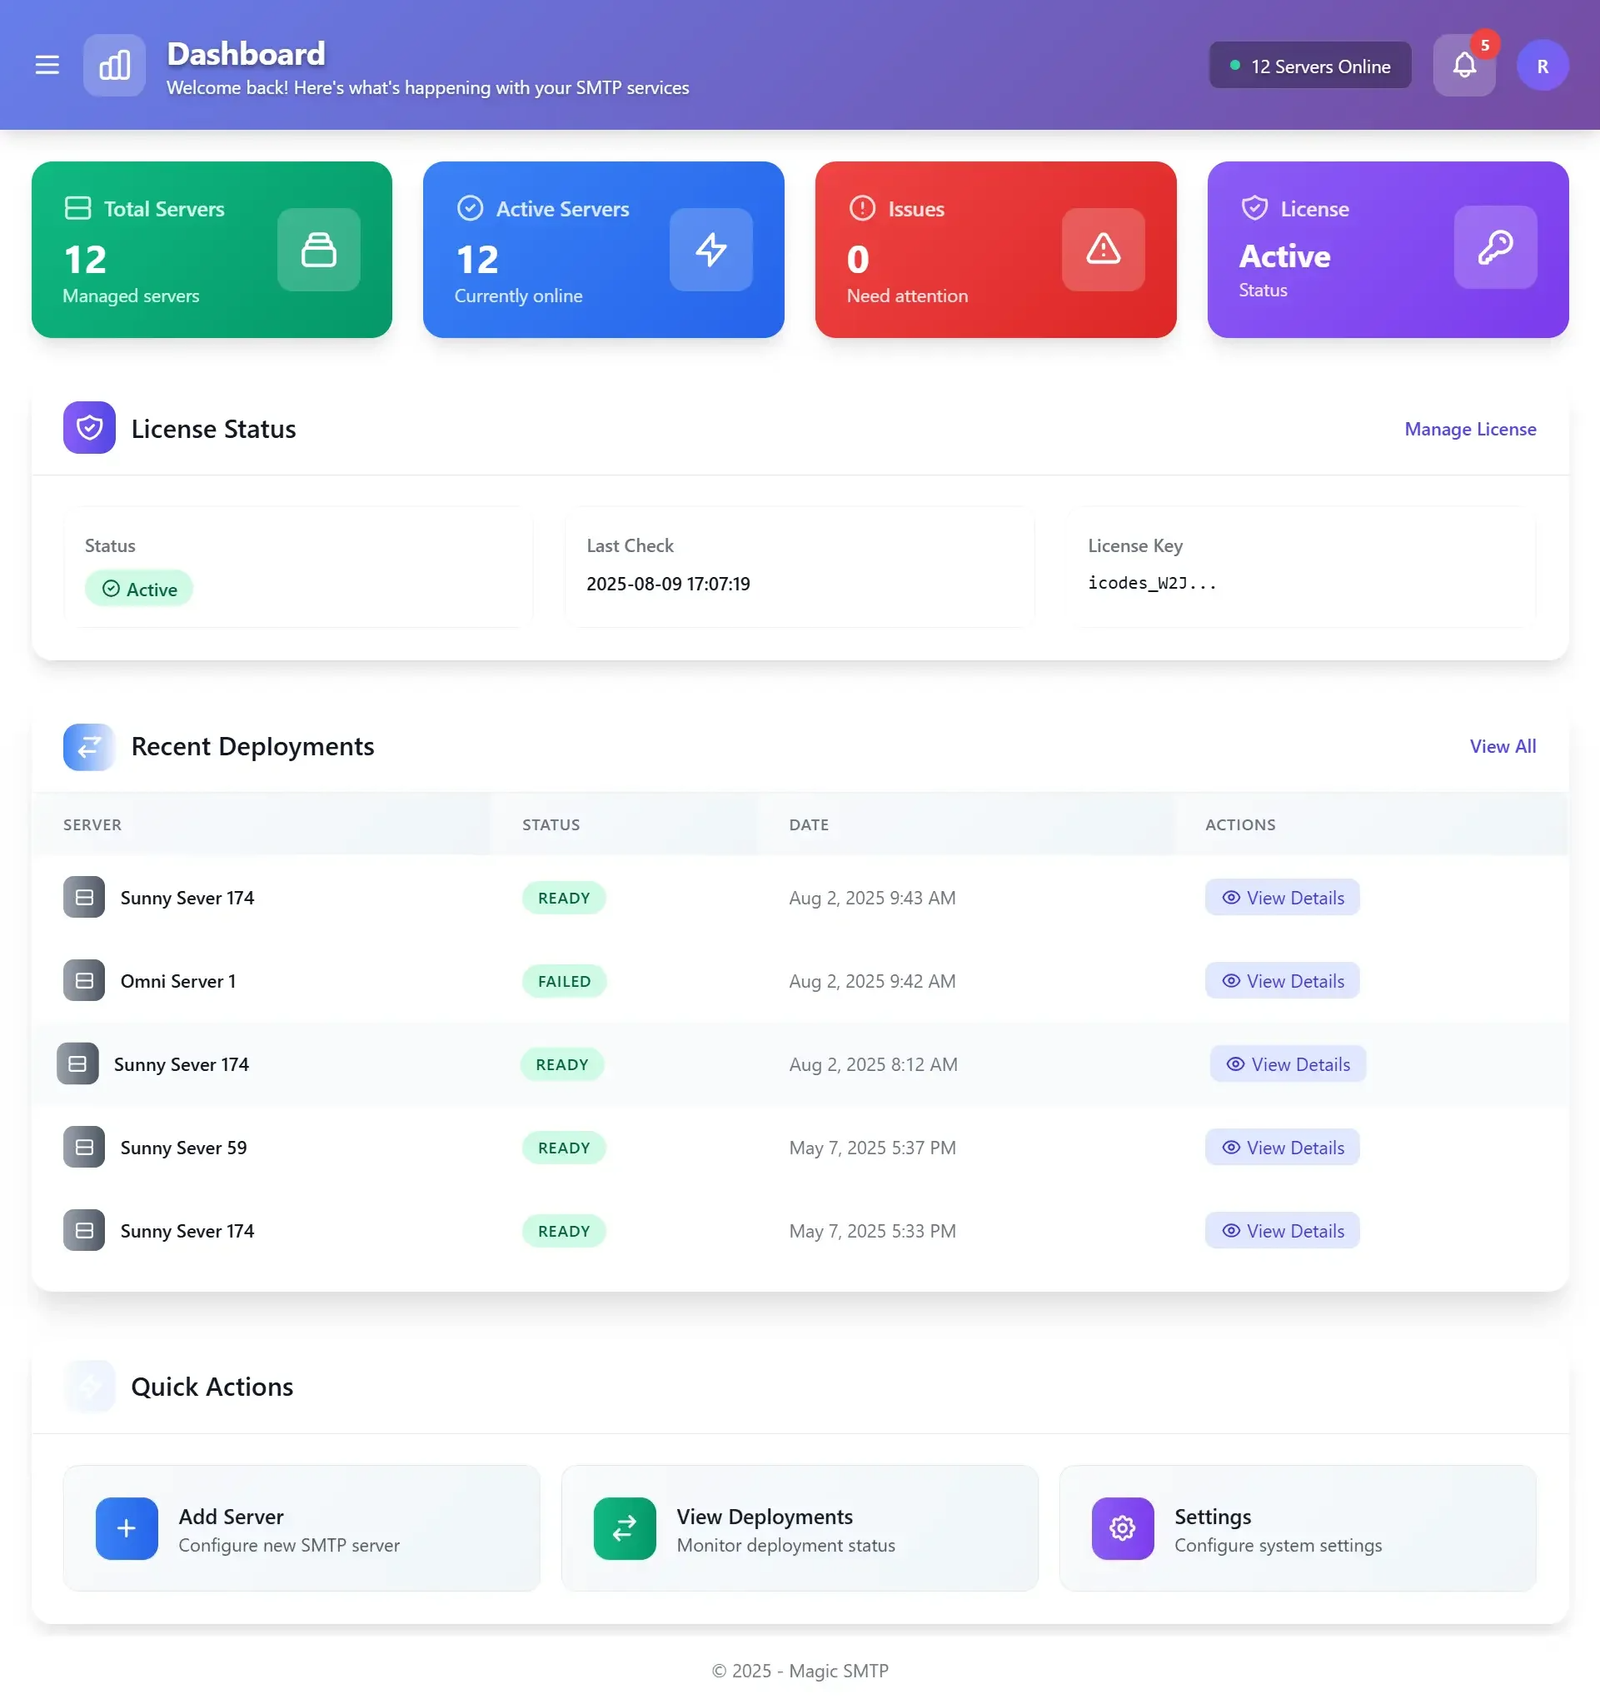This screenshot has width=1600, height=1703.
Task: View details for Sunny Sever 174 at 9:43 AM
Action: coord(1282,898)
